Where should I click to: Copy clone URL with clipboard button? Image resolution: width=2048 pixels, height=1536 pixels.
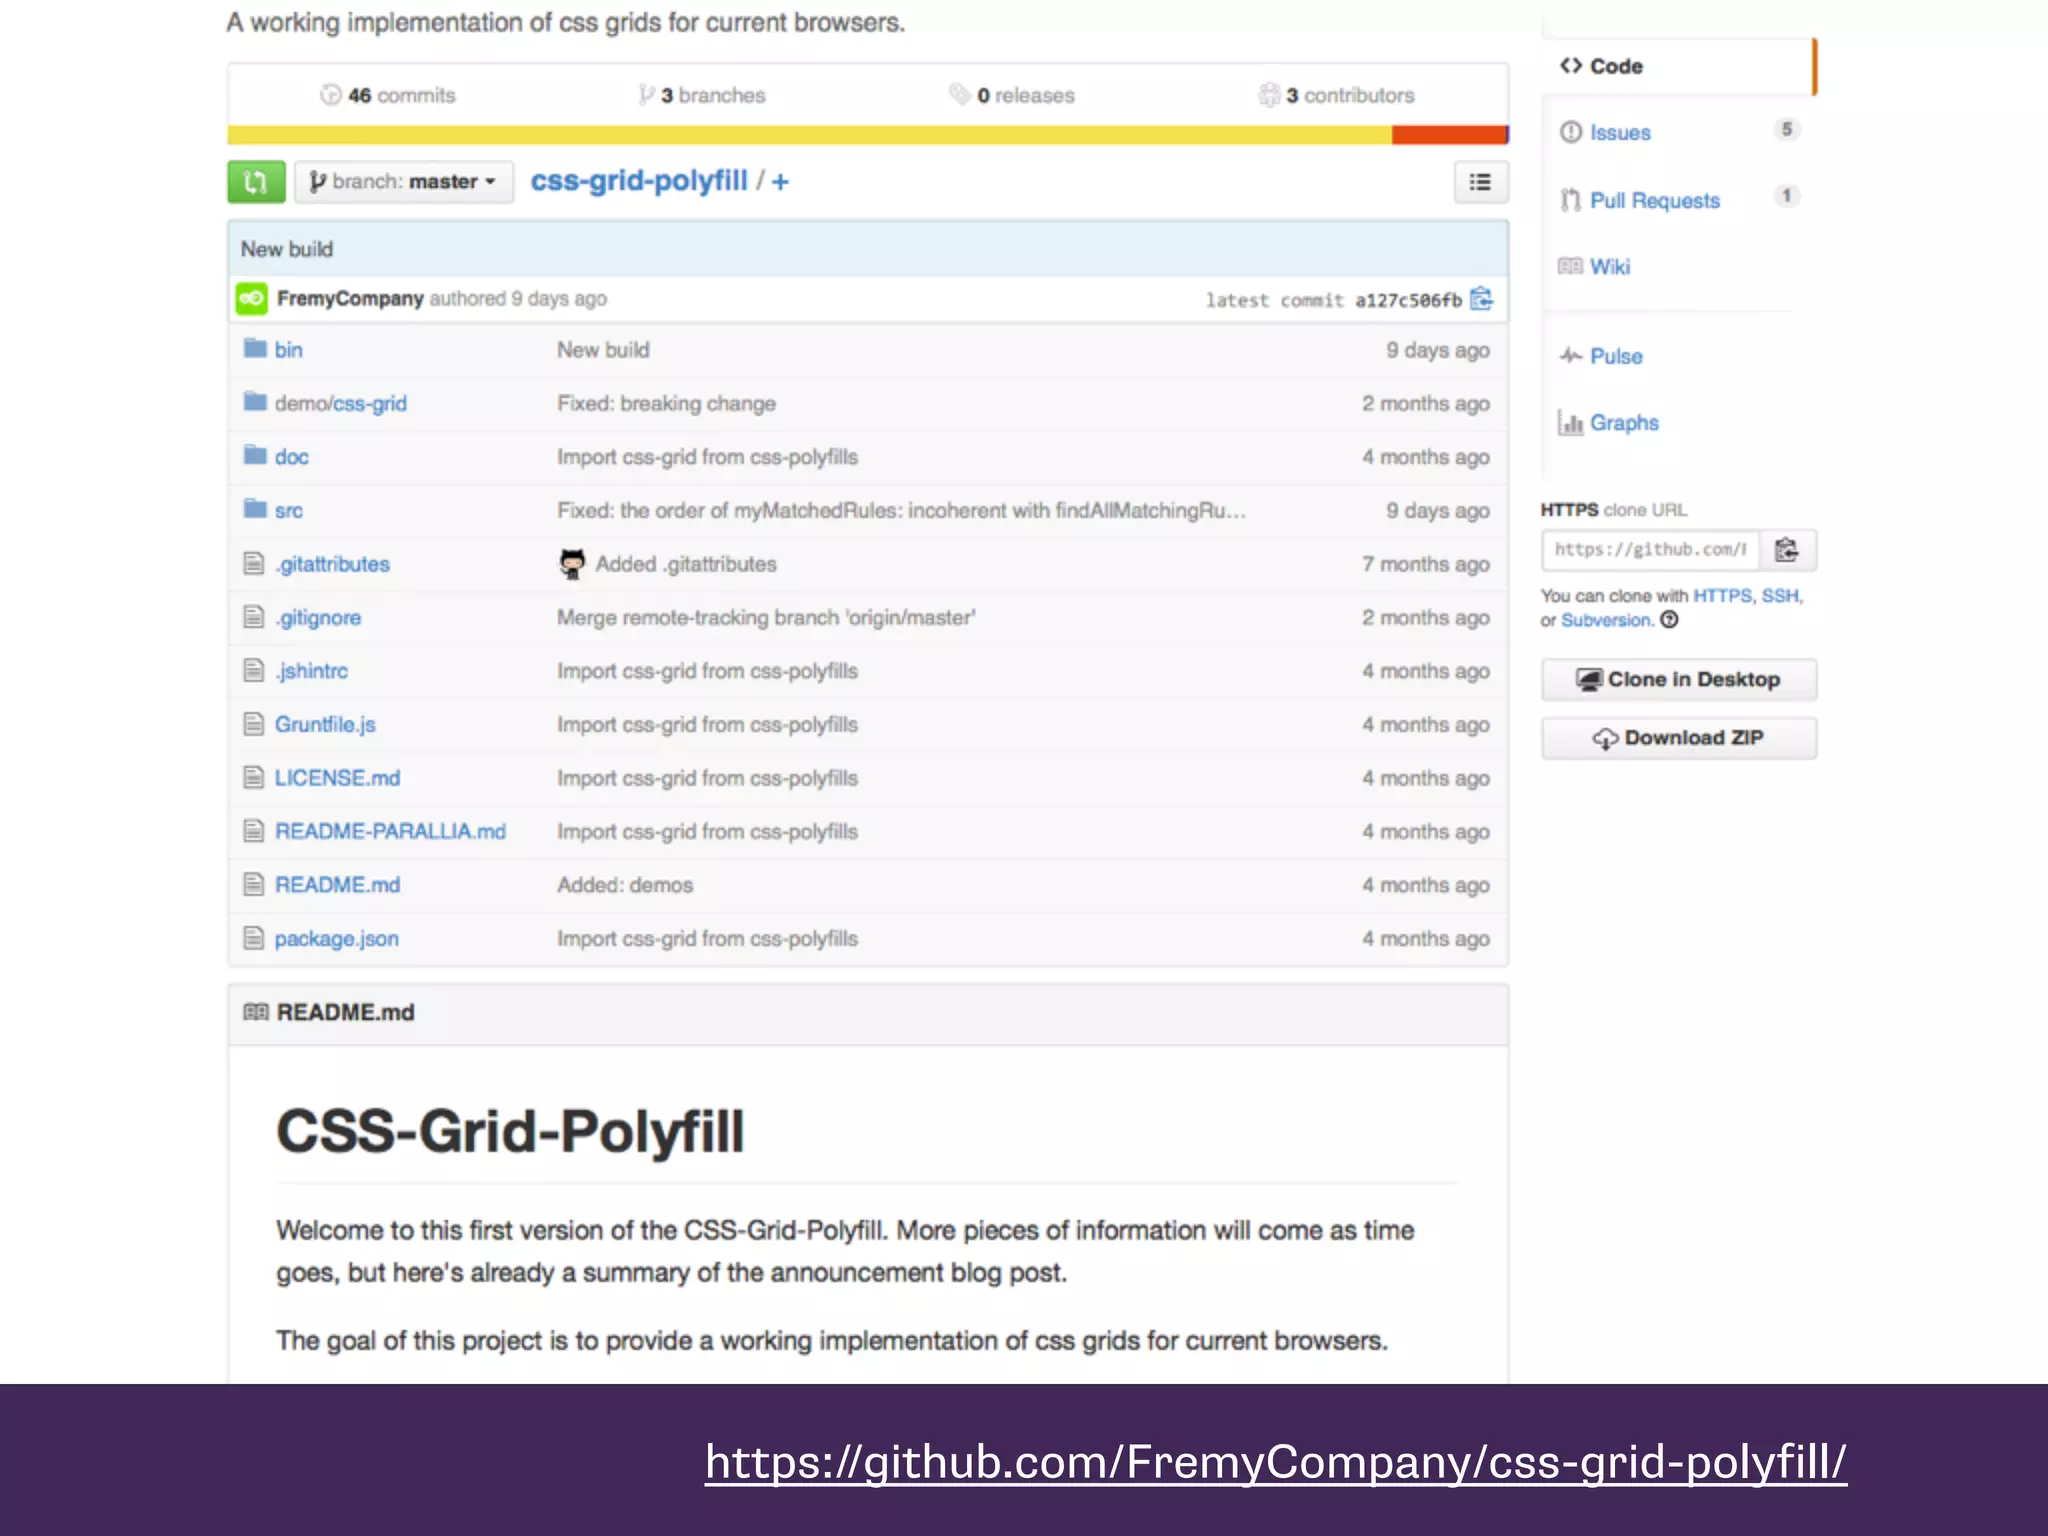[x=1787, y=550]
